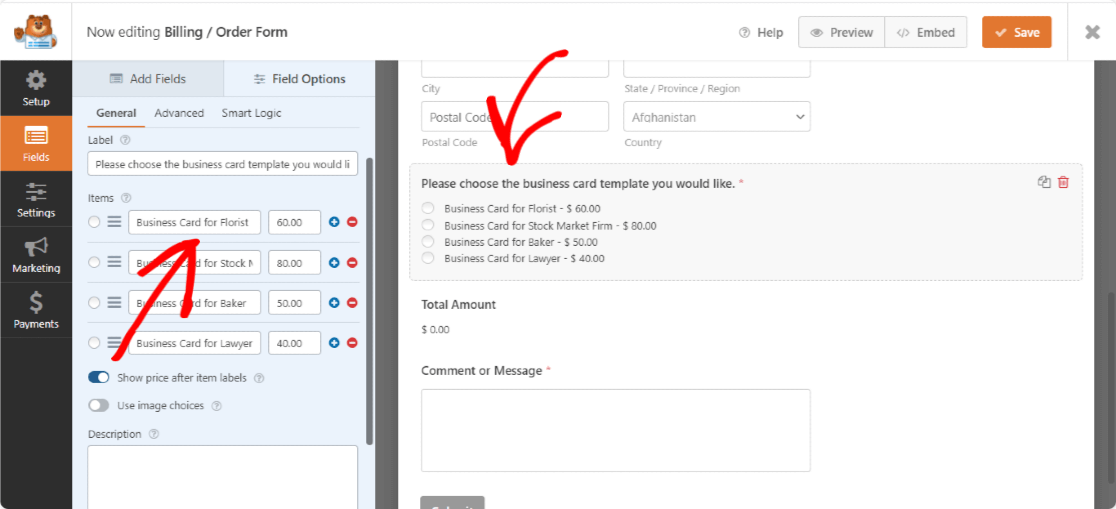The height and width of the screenshot is (509, 1116).
Task: Set Lawyer item as default choice
Action: point(94,343)
